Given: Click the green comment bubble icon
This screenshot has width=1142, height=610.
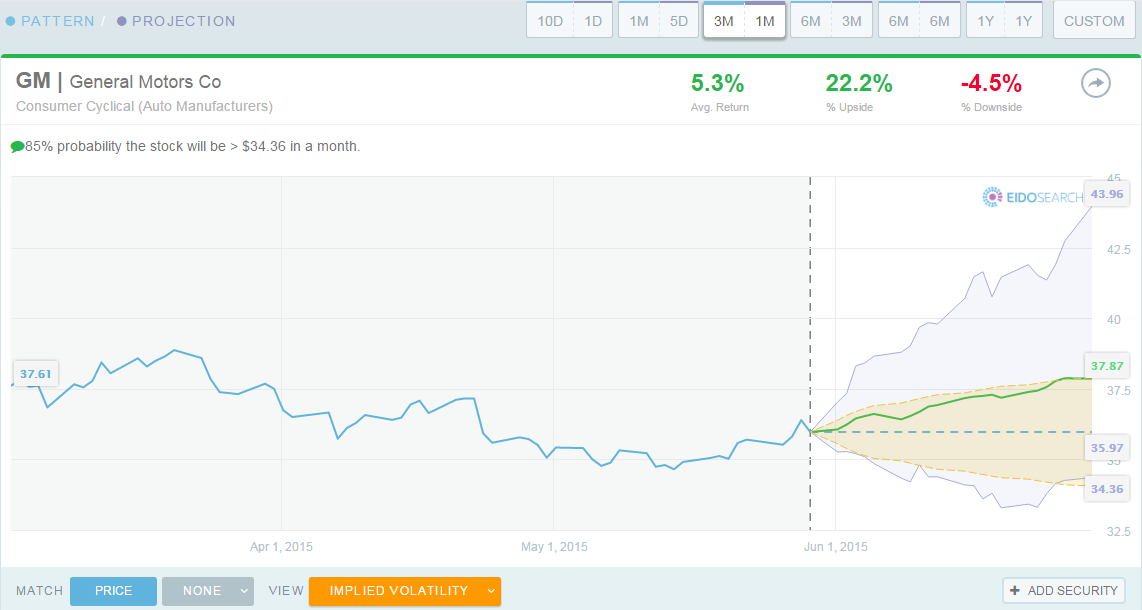Looking at the screenshot, I should 17,147.
